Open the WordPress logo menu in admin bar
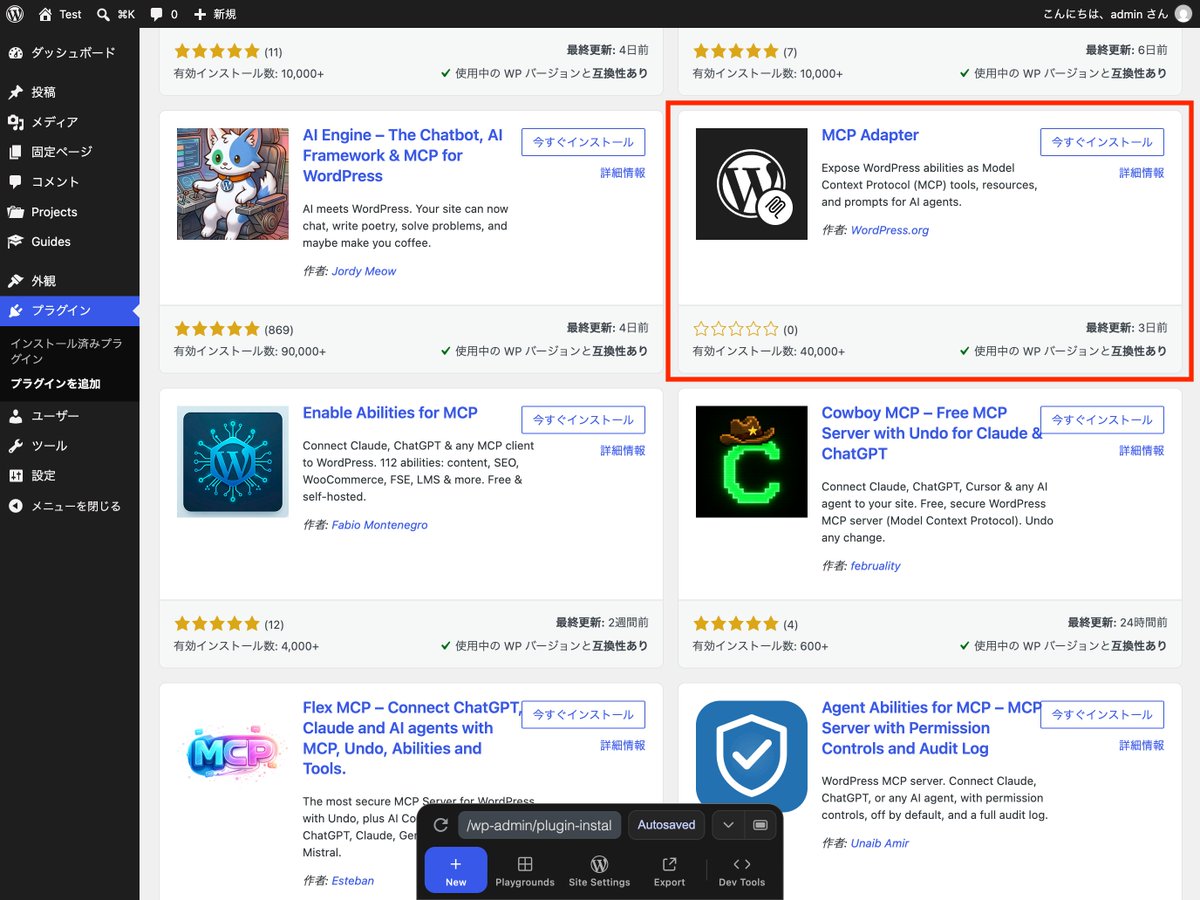Viewport: 1200px width, 900px height. [15, 14]
